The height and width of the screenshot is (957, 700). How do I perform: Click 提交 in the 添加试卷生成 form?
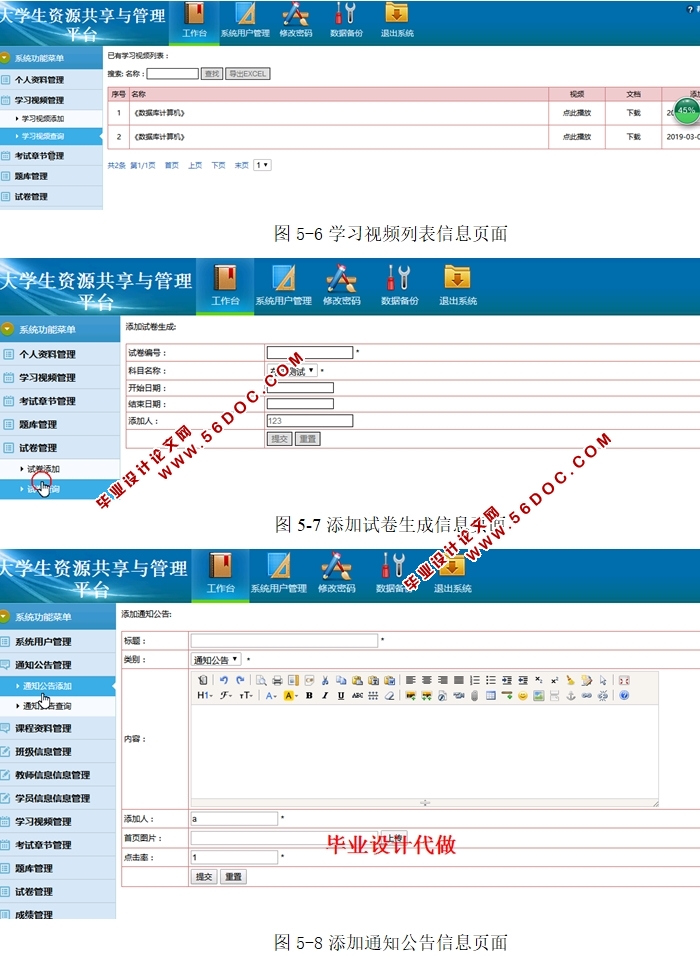(x=280, y=439)
